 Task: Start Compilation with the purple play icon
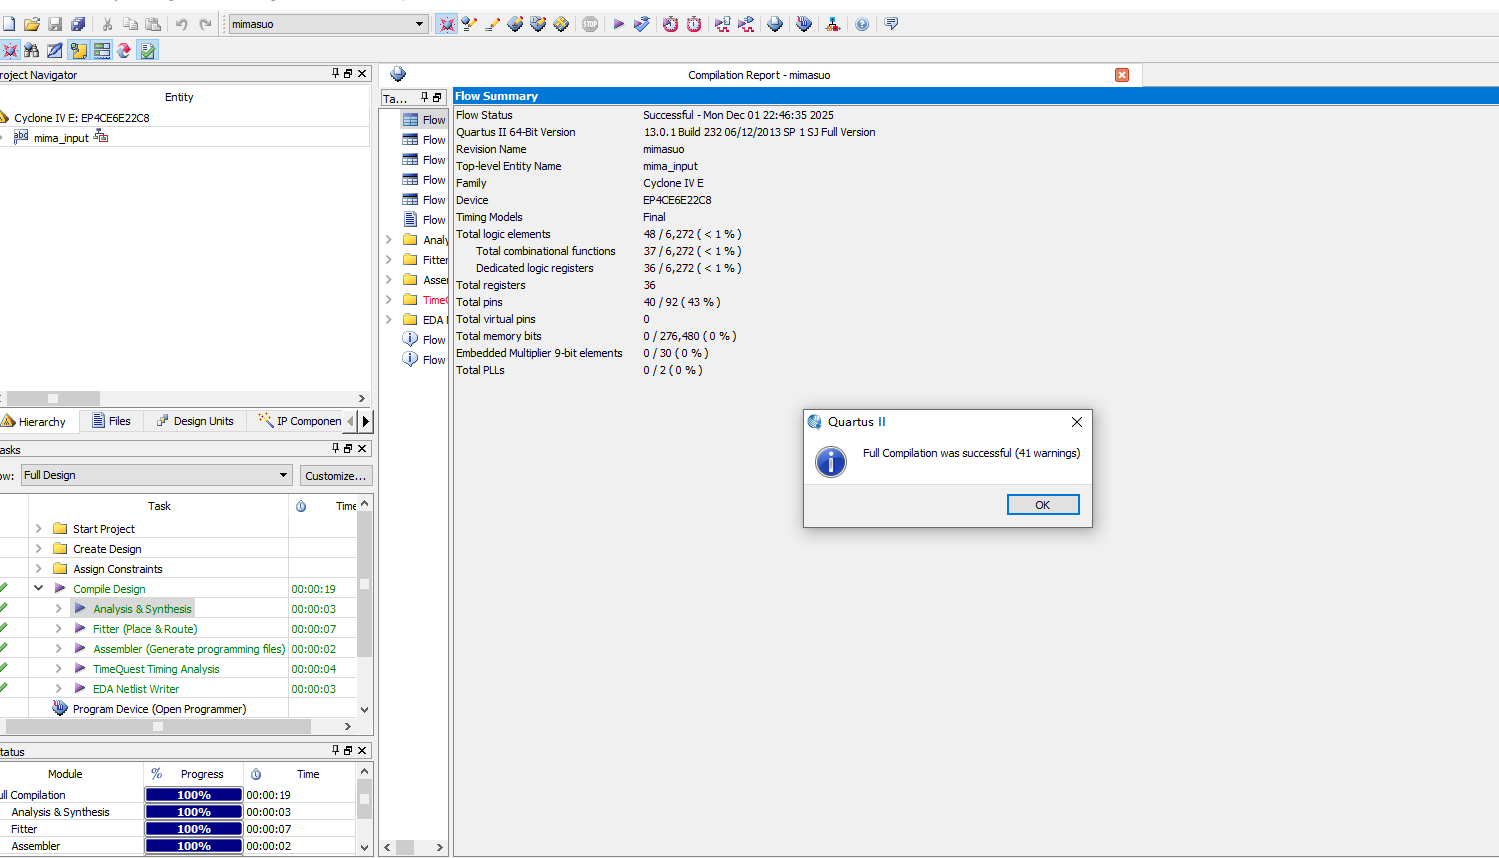pos(619,24)
